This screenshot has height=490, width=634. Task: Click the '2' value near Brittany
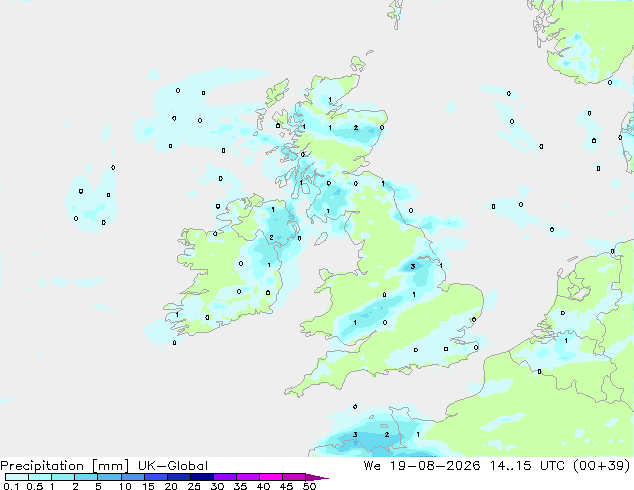[x=387, y=435]
